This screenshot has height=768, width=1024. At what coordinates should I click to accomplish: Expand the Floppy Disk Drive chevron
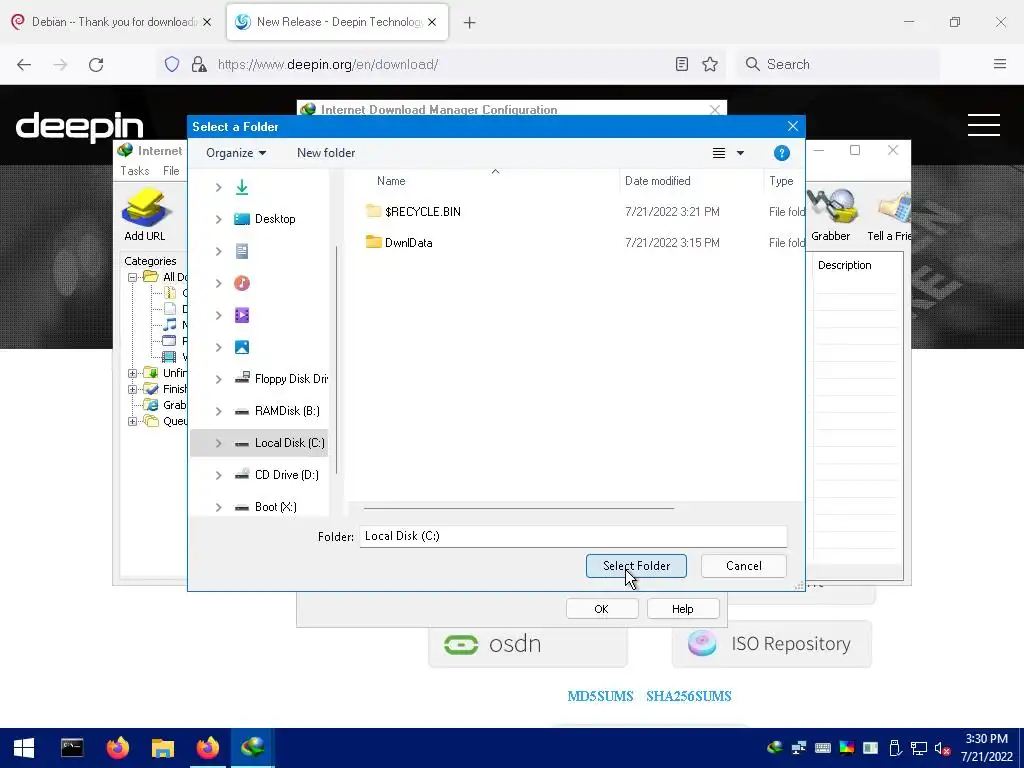click(x=219, y=379)
